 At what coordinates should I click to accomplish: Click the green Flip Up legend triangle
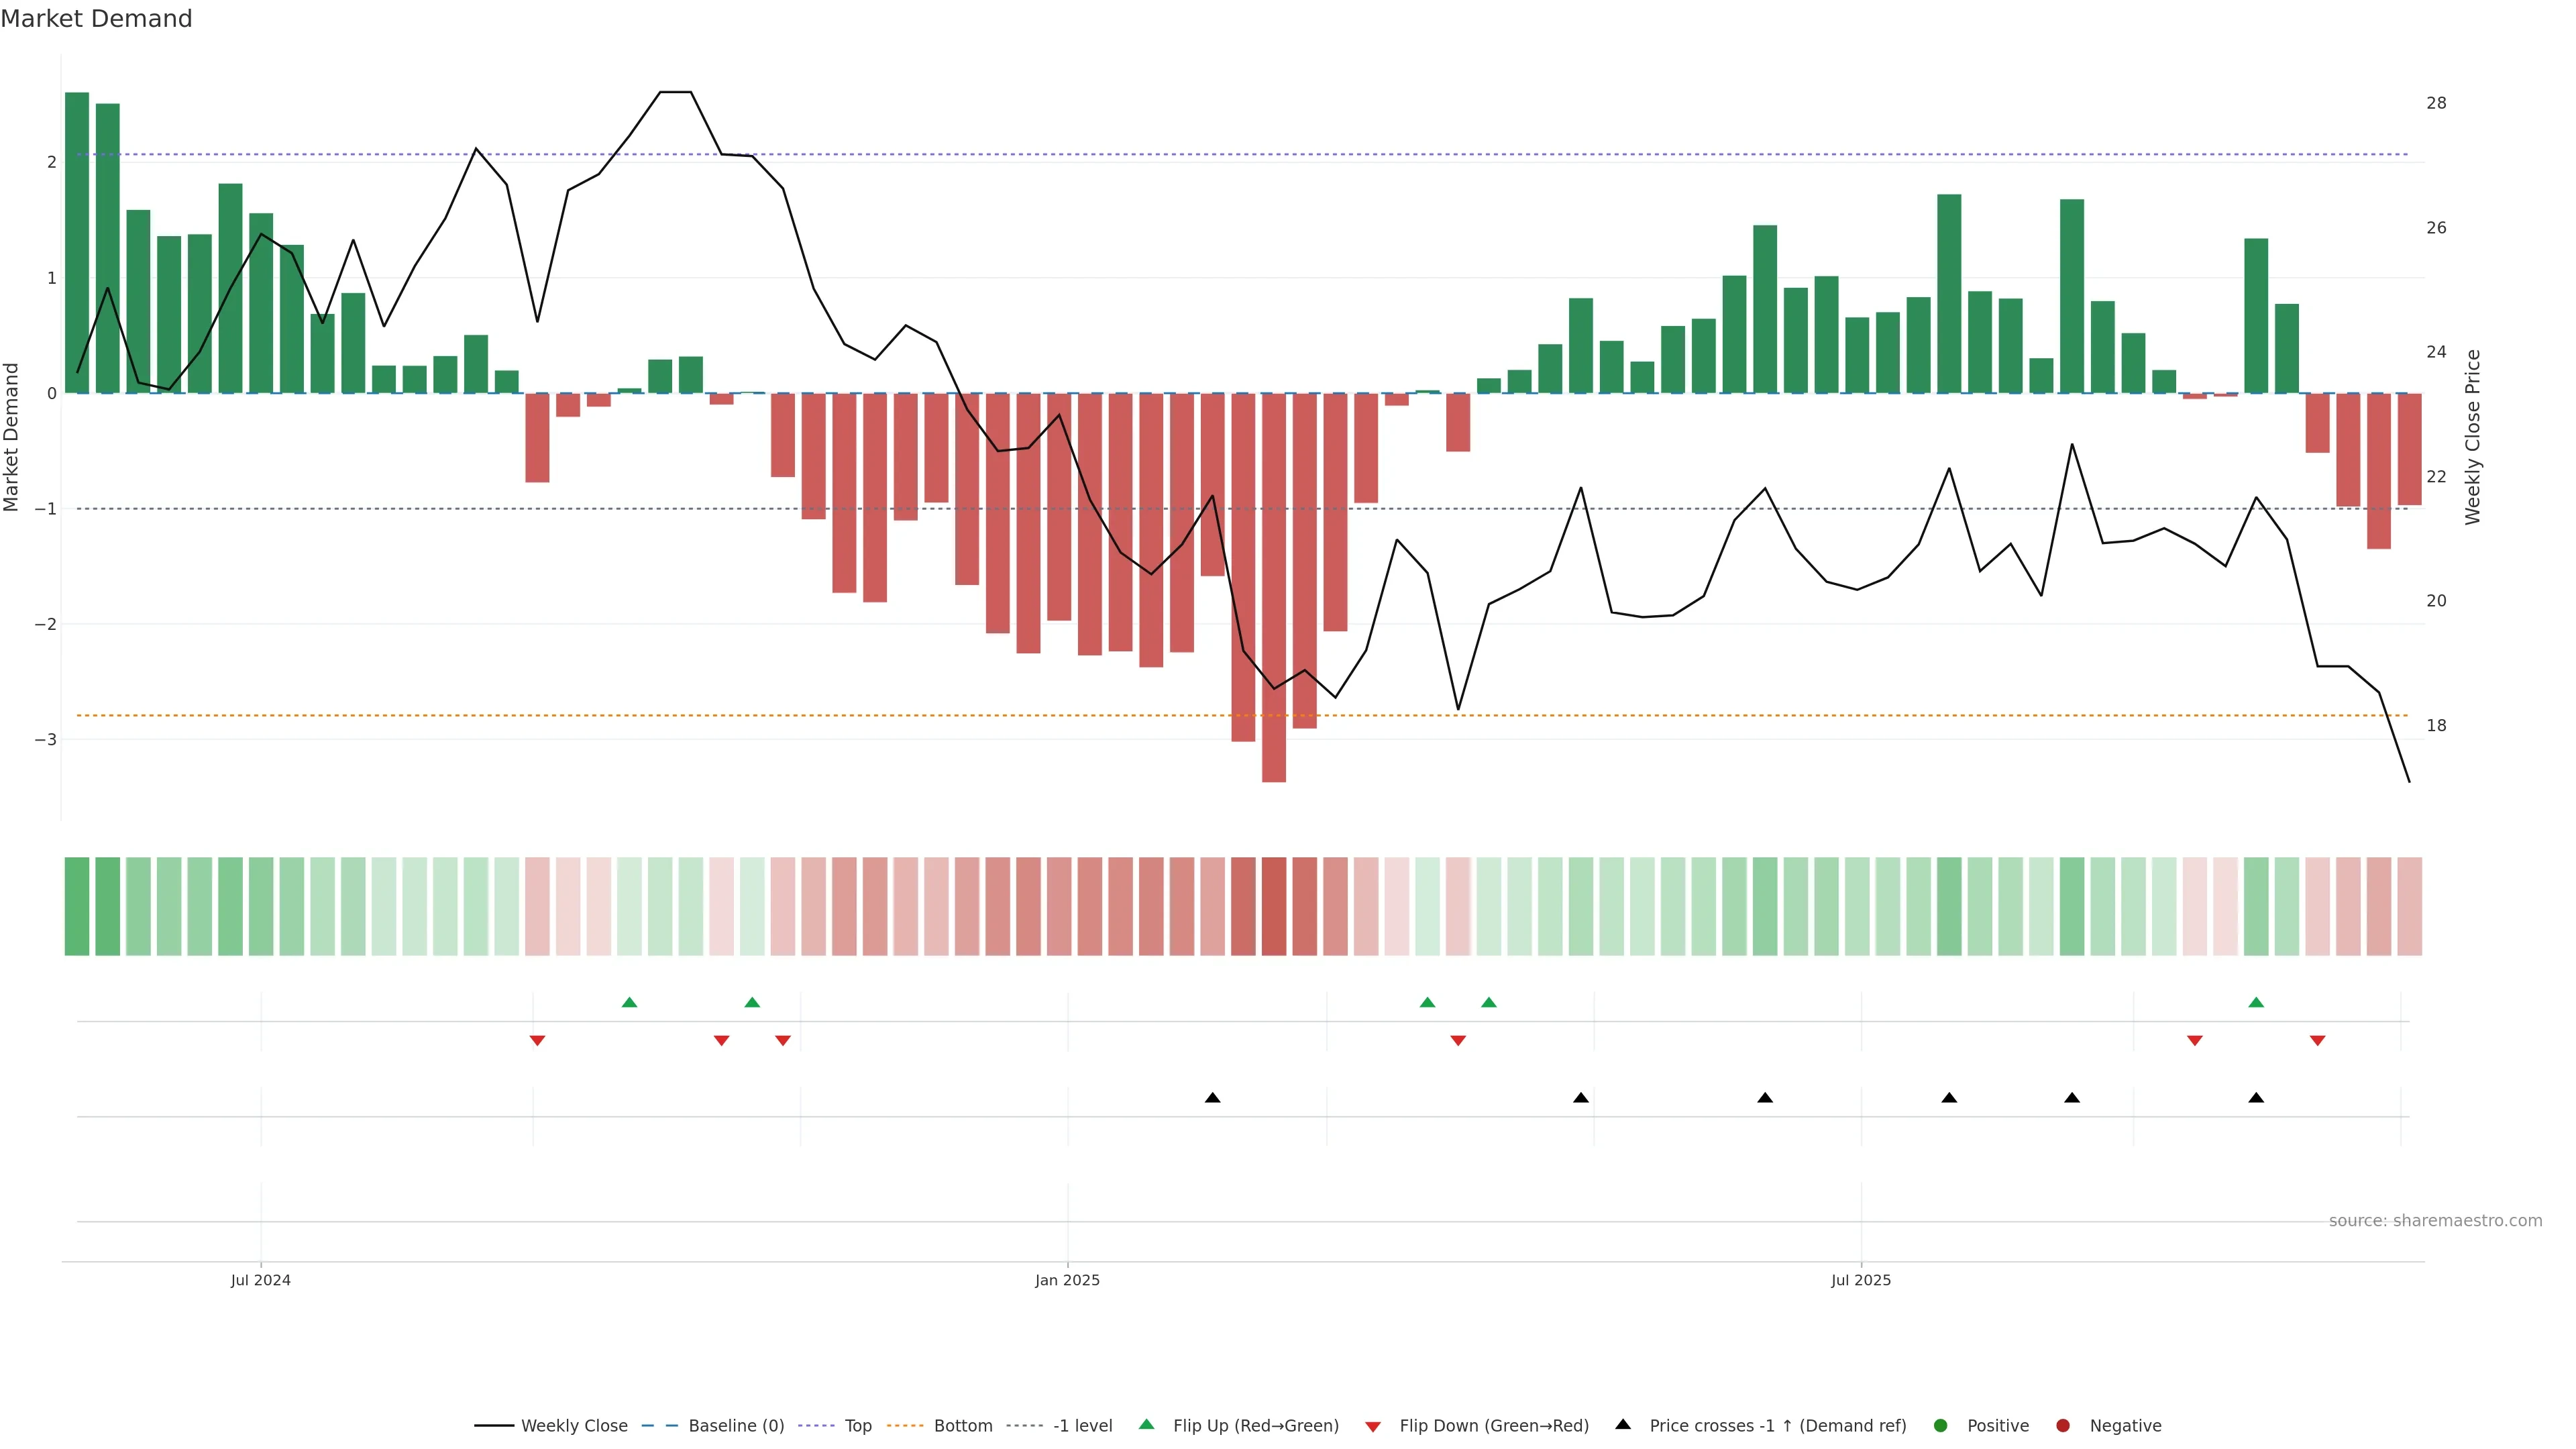tap(1146, 1424)
